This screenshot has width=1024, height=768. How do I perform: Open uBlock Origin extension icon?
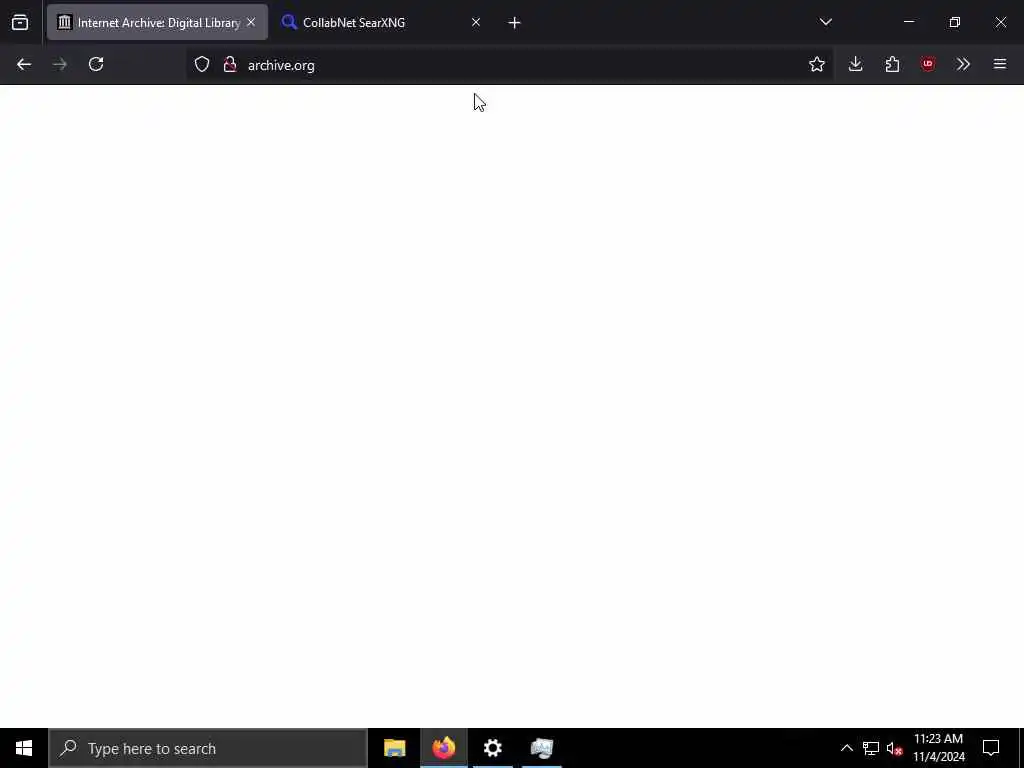coord(928,64)
